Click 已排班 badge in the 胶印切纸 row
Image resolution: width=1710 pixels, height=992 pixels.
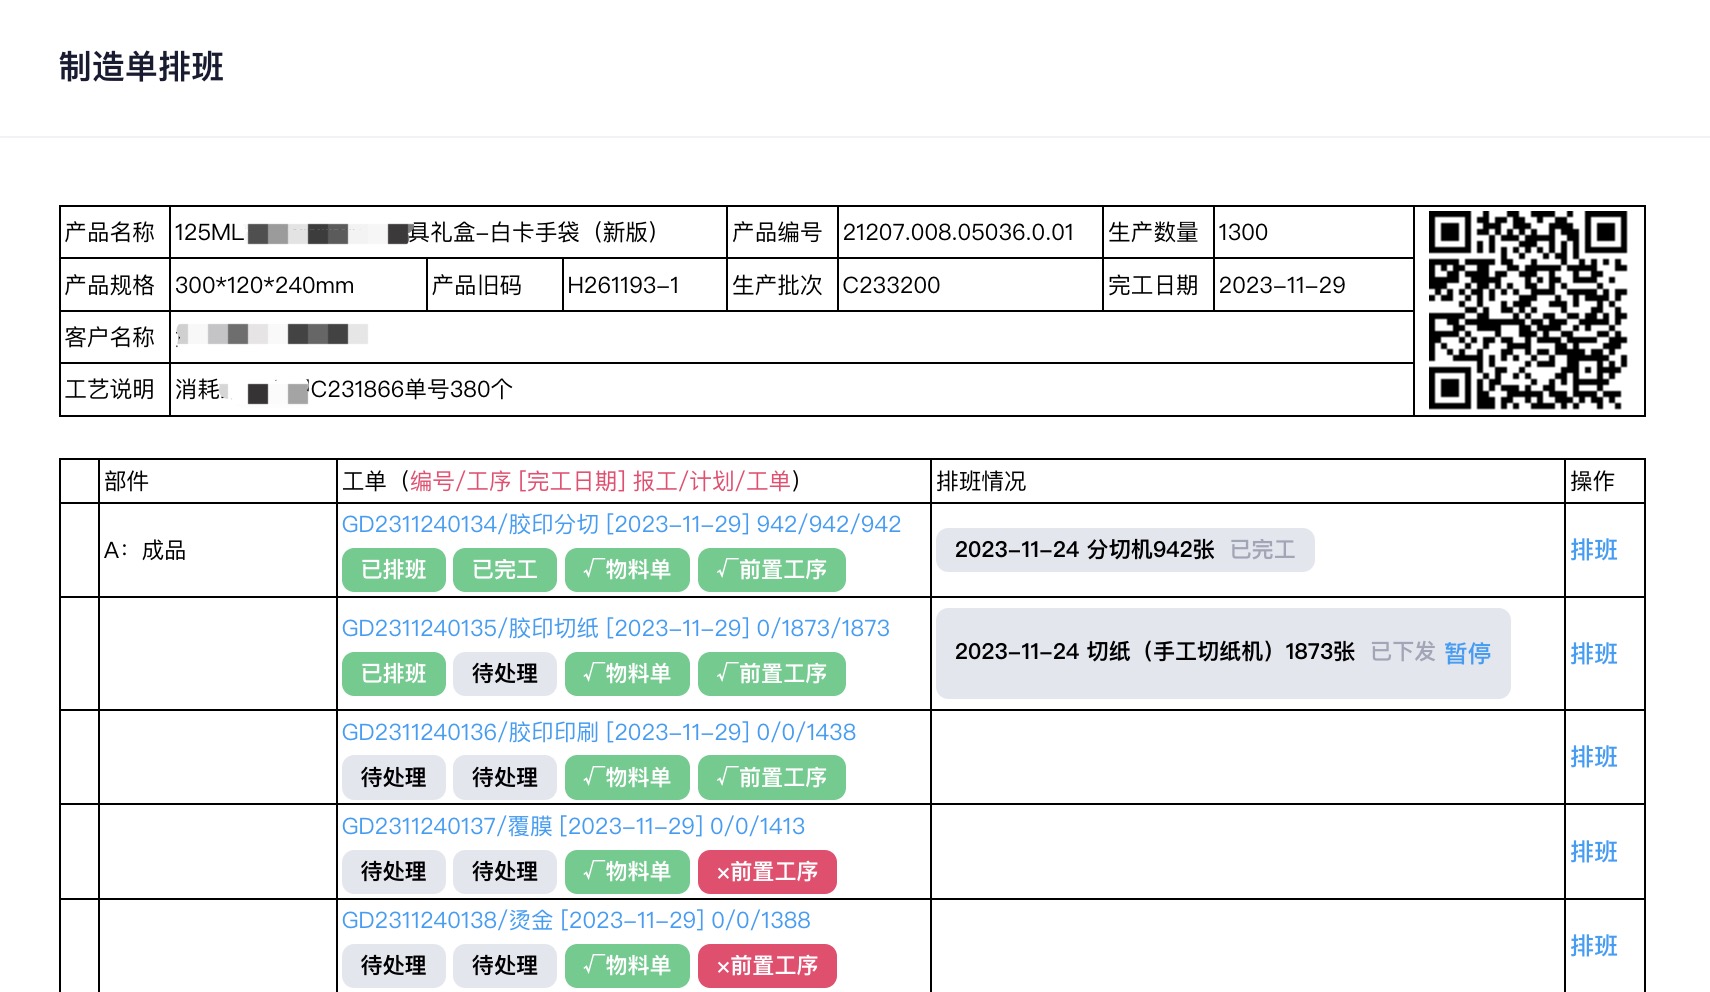(x=393, y=674)
